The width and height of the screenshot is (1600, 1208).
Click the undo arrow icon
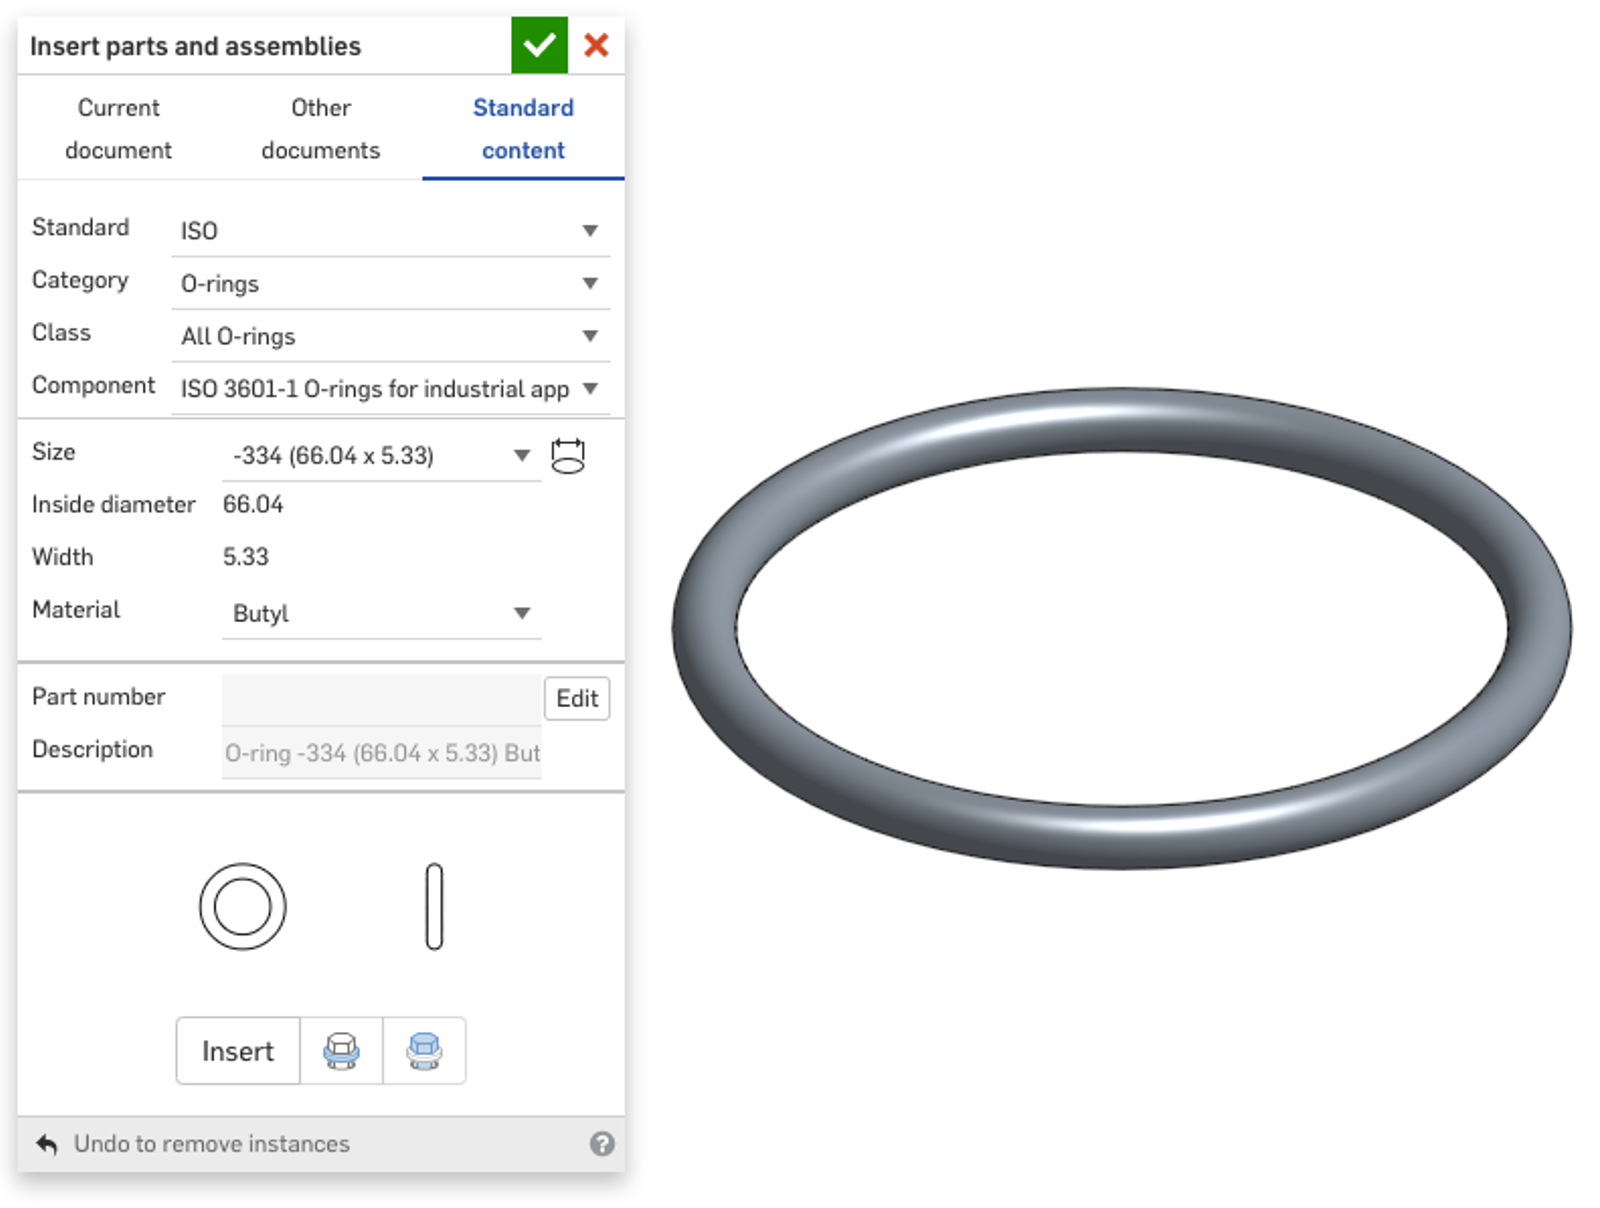pyautogui.click(x=47, y=1144)
